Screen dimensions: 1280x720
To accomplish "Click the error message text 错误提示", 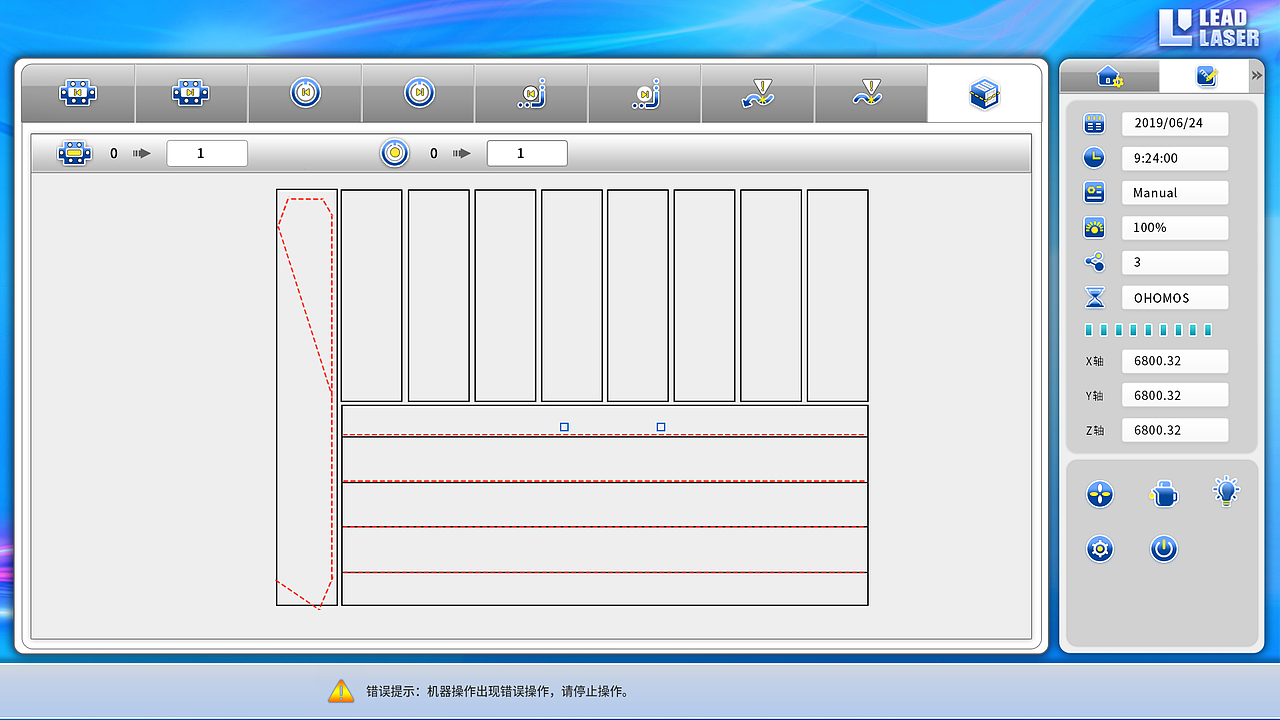I will coord(498,691).
